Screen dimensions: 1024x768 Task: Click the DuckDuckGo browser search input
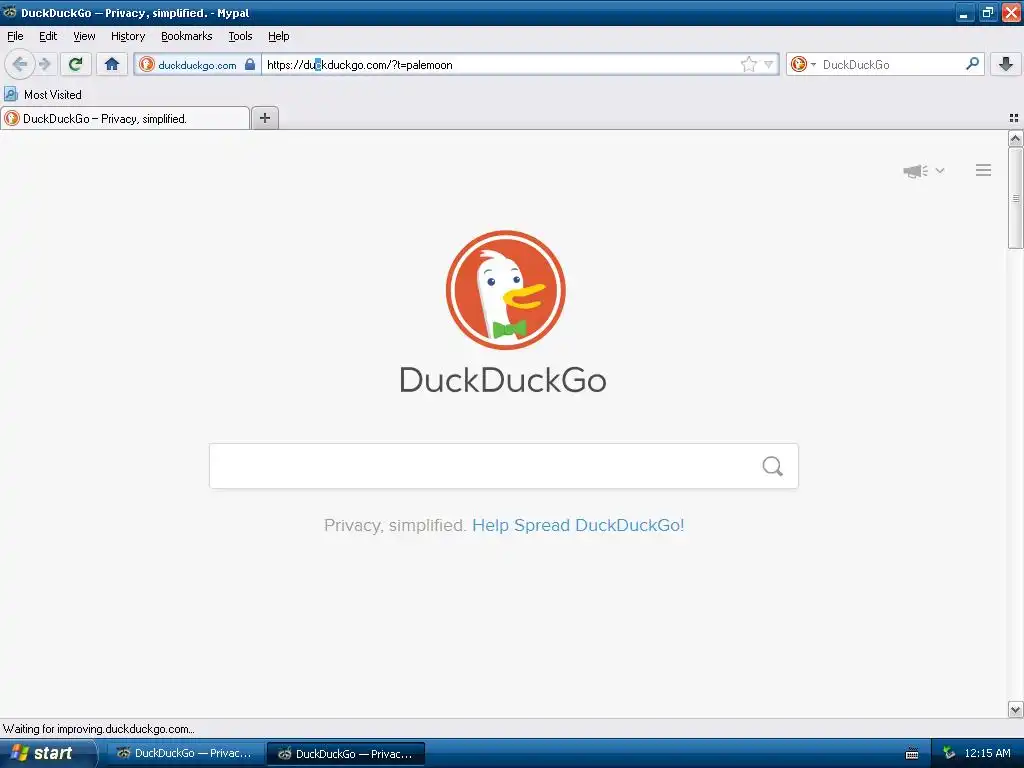coord(891,65)
